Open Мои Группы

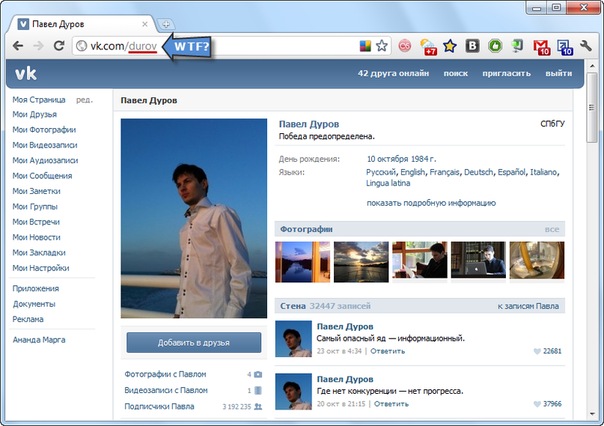pos(35,207)
